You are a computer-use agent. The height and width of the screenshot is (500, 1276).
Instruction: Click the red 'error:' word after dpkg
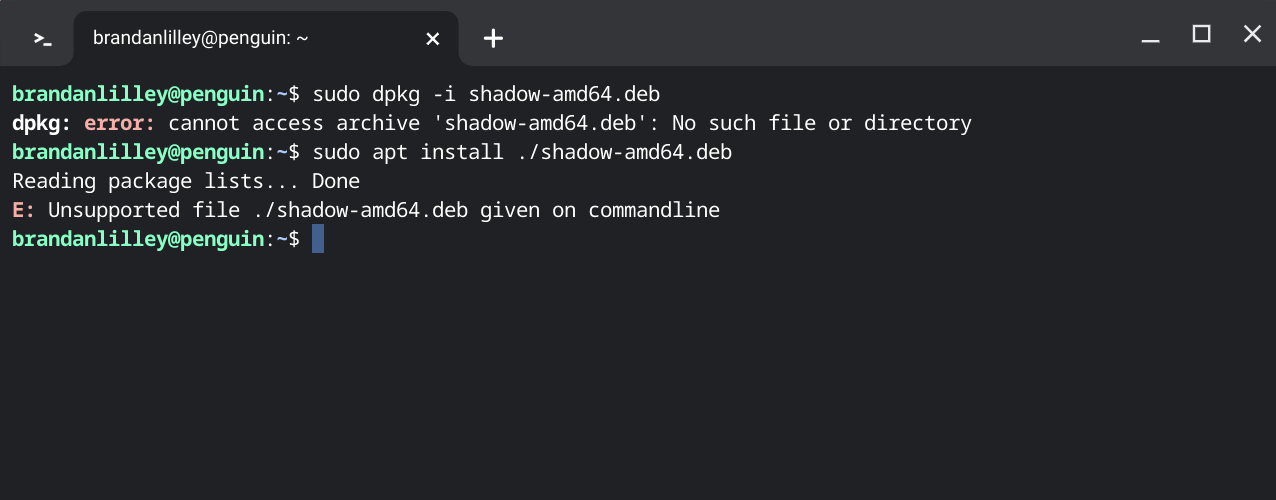pyautogui.click(x=120, y=123)
